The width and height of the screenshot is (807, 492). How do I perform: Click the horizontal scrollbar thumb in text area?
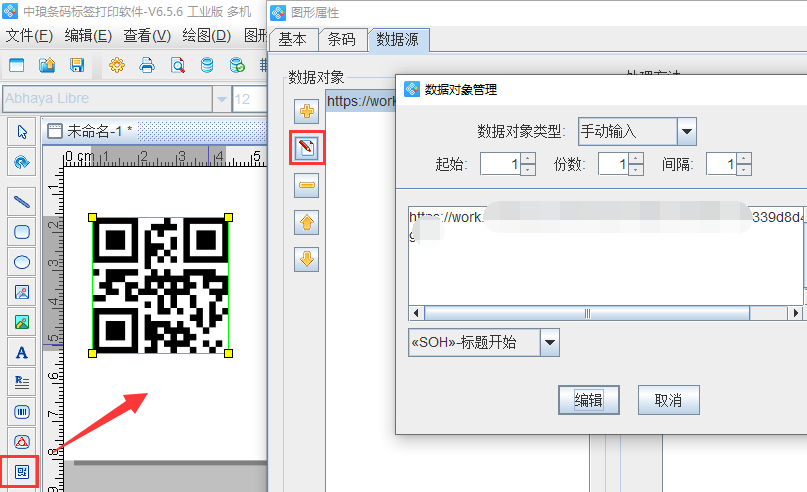[587, 313]
